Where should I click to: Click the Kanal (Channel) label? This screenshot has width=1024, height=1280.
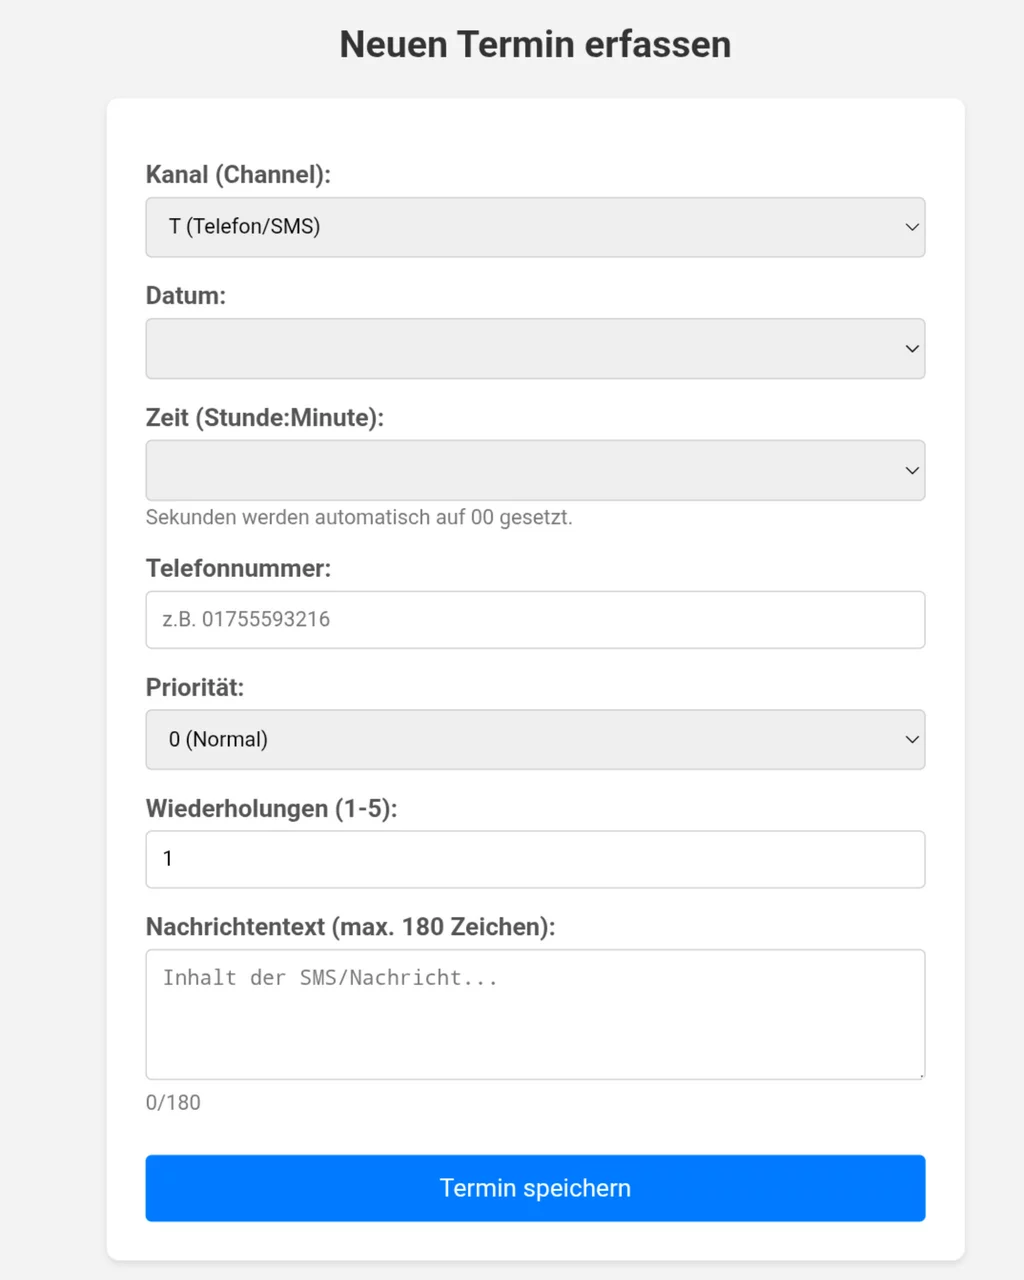238,174
